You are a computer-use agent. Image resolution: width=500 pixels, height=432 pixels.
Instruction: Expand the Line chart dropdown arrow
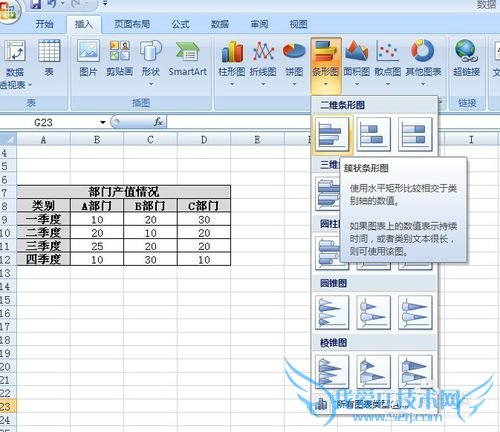[263, 84]
